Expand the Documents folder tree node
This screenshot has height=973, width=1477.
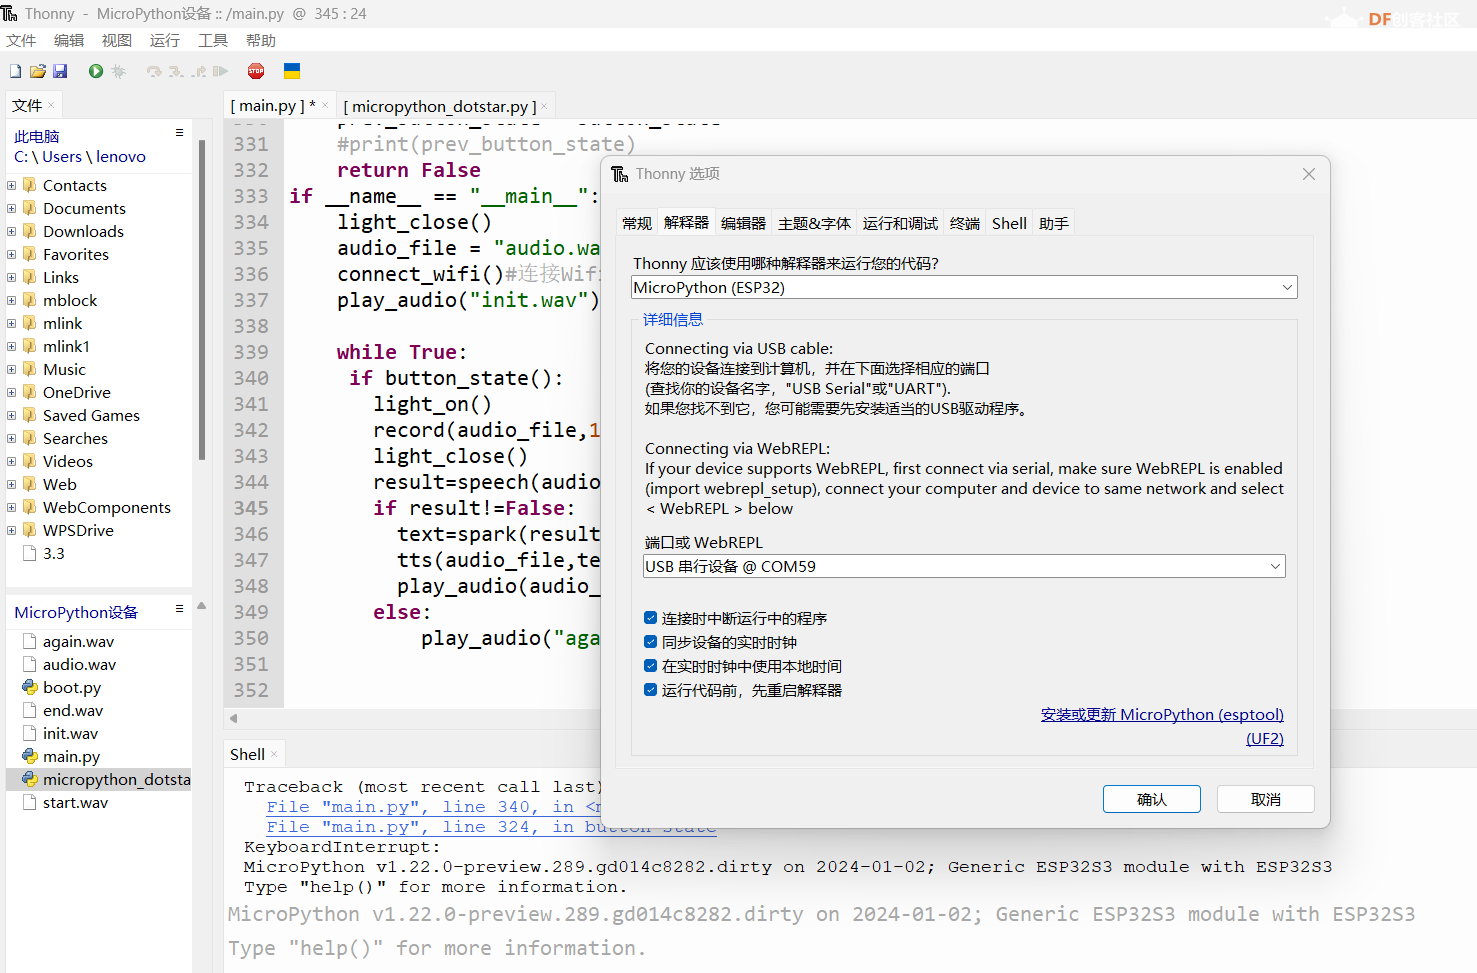(12, 208)
